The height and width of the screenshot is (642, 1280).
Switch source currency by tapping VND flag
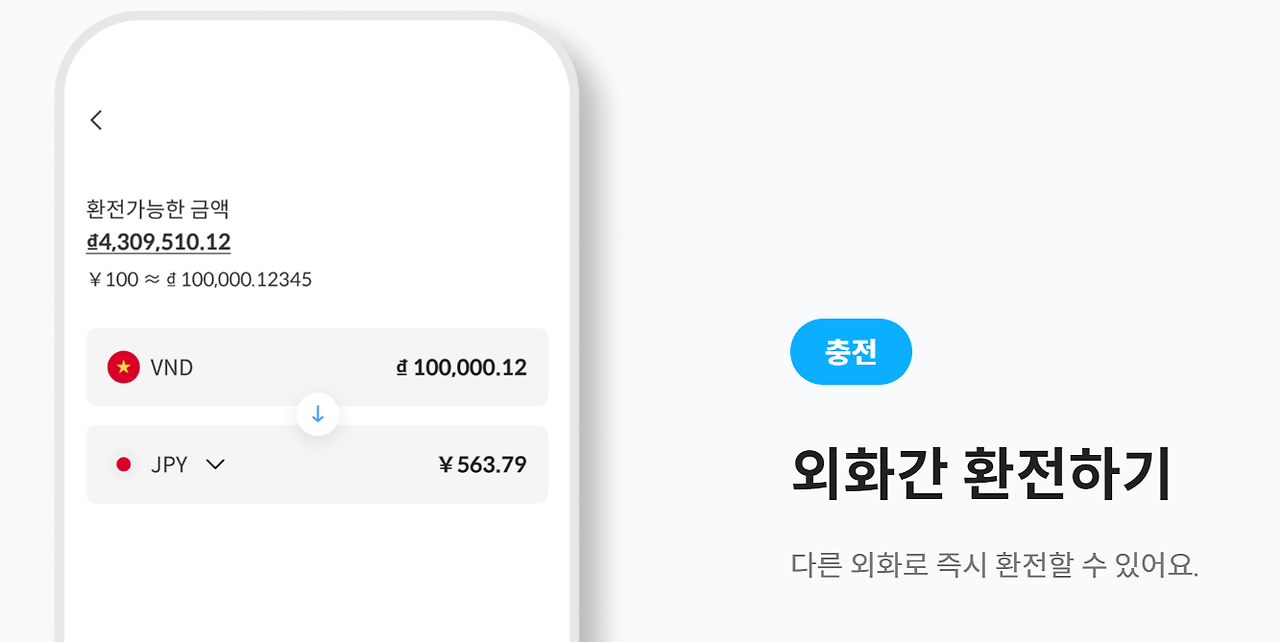point(123,367)
